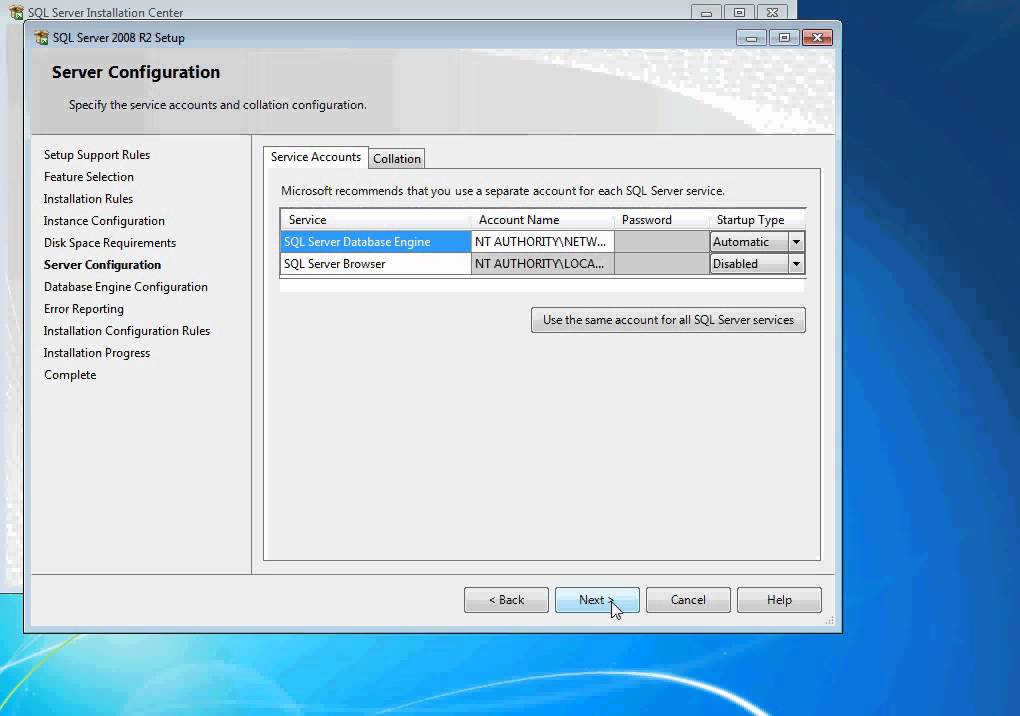
Task: Click the SQL Server Installation Center window icon
Action: click(16, 12)
